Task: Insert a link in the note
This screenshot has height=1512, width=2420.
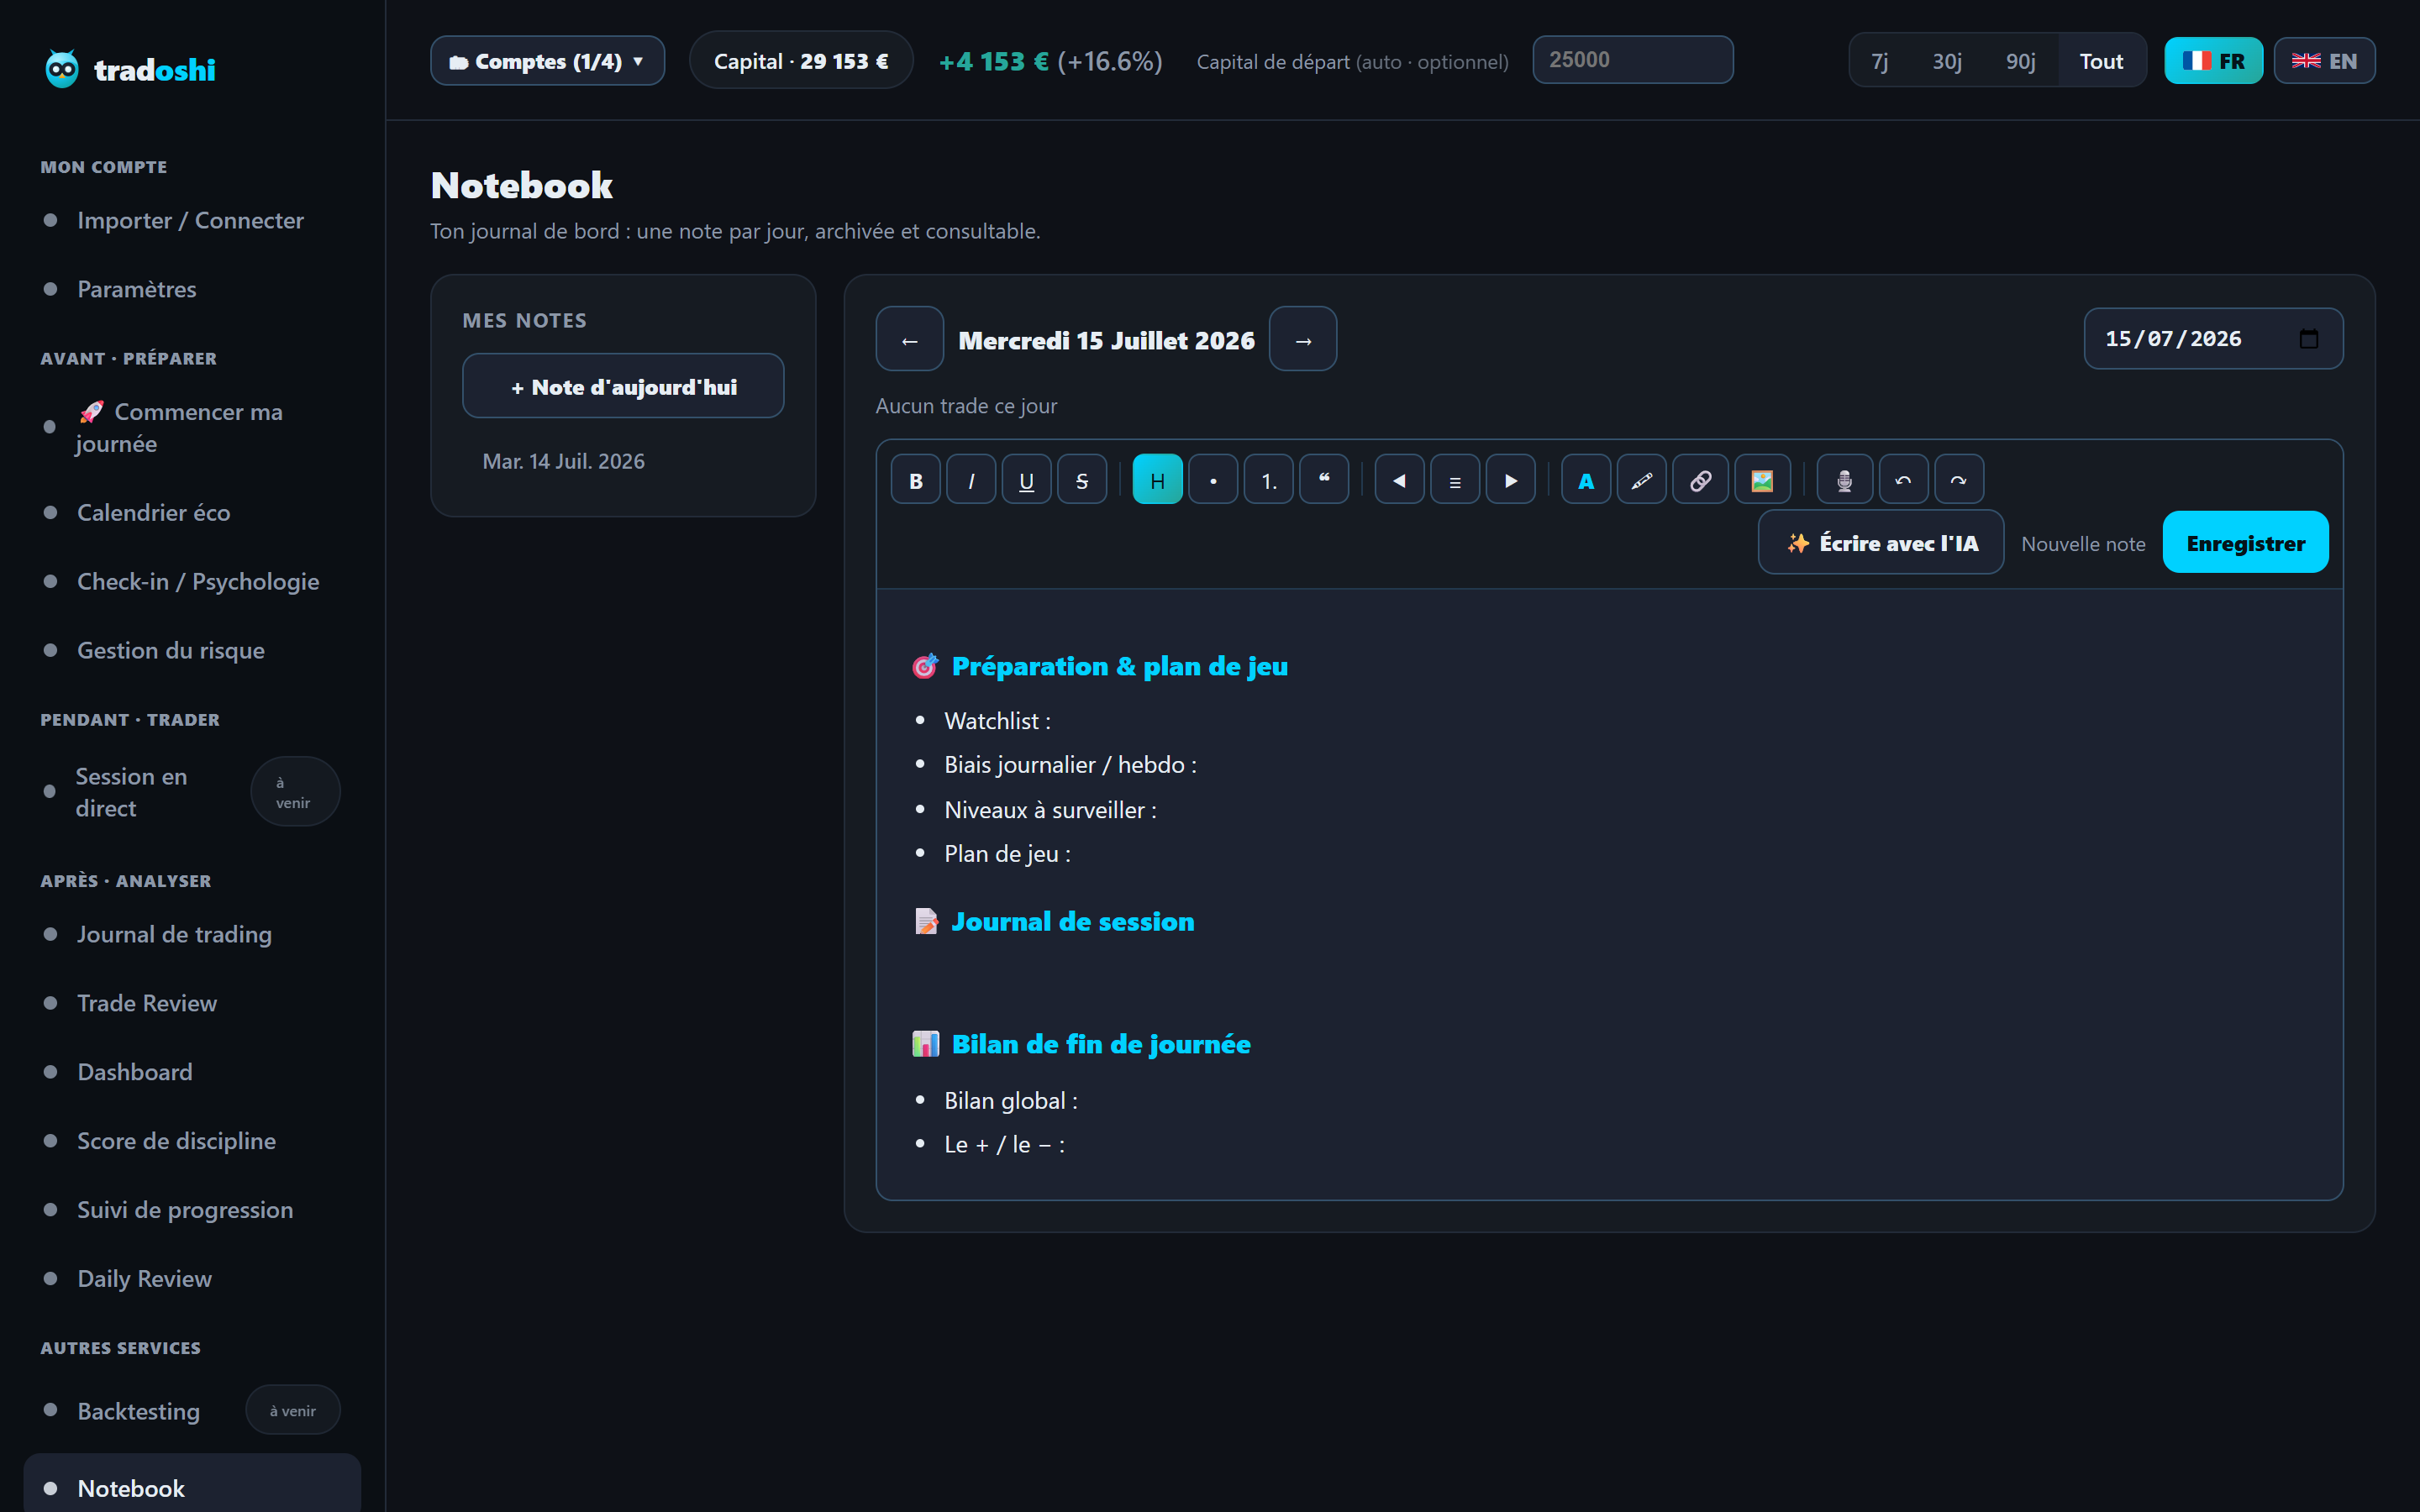Action: (x=1700, y=480)
